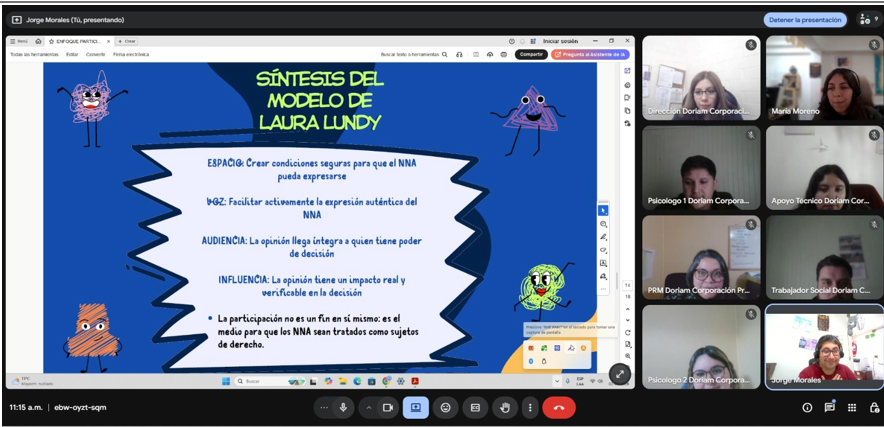Image resolution: width=884 pixels, height=427 pixels.
Task: Open the emoji reactions button
Action: (x=445, y=407)
